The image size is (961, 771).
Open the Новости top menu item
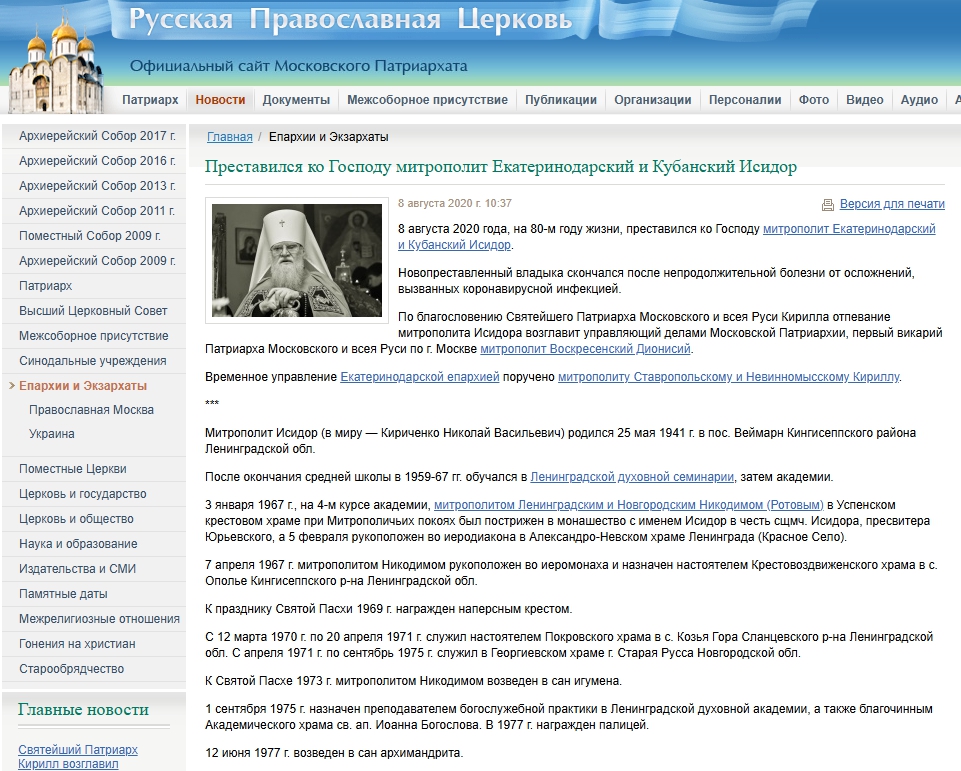click(220, 100)
